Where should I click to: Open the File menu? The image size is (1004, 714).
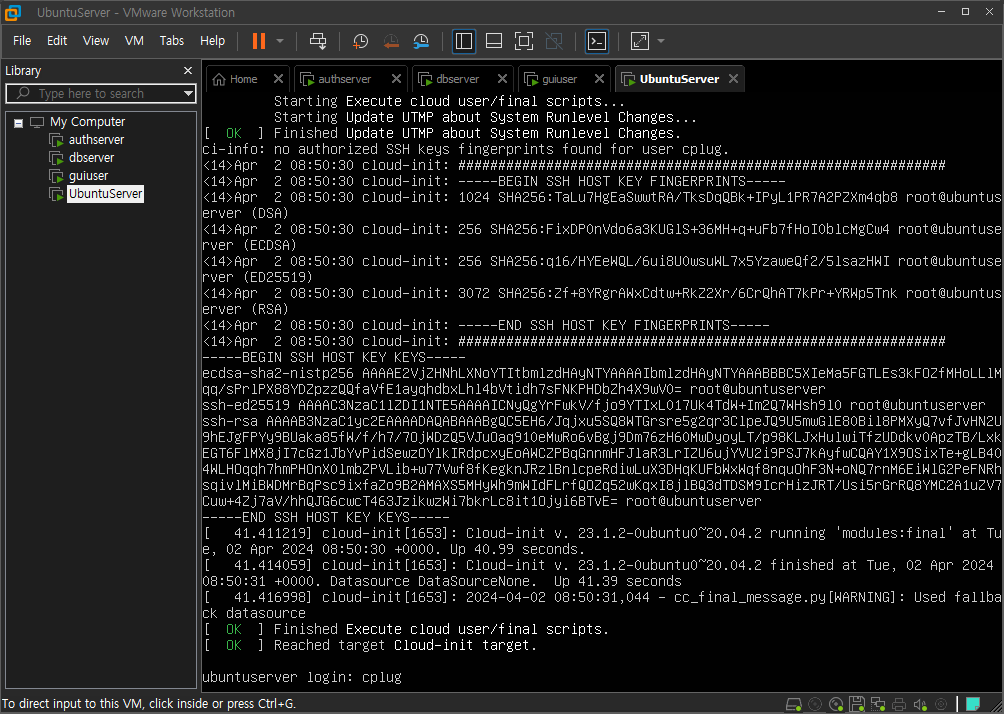click(22, 40)
